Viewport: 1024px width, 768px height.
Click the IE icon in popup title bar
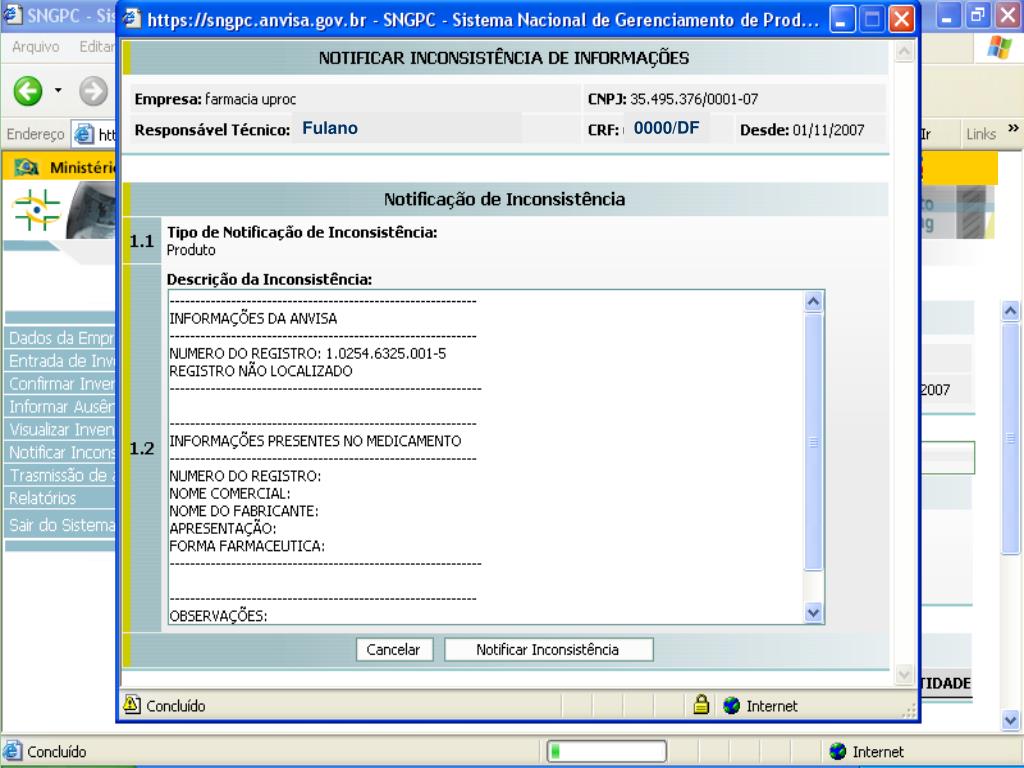pos(132,19)
